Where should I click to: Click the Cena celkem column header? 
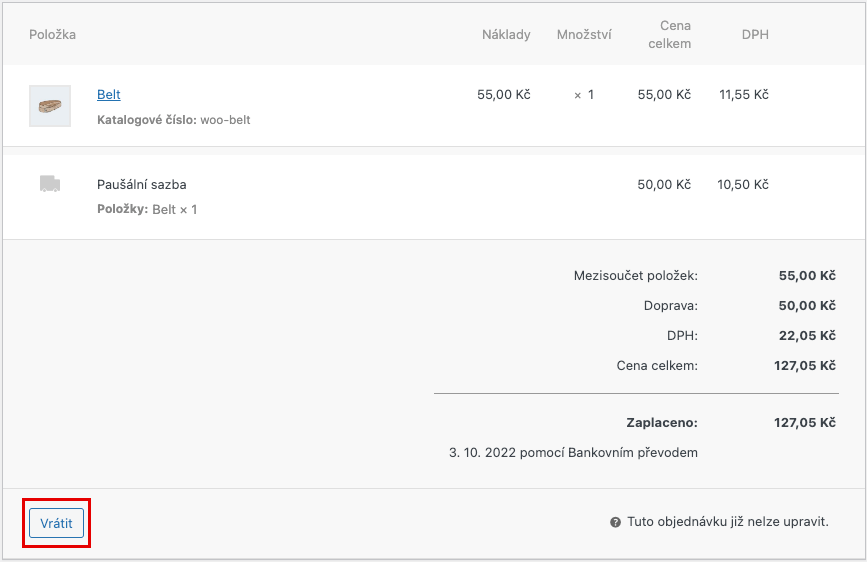coord(670,35)
